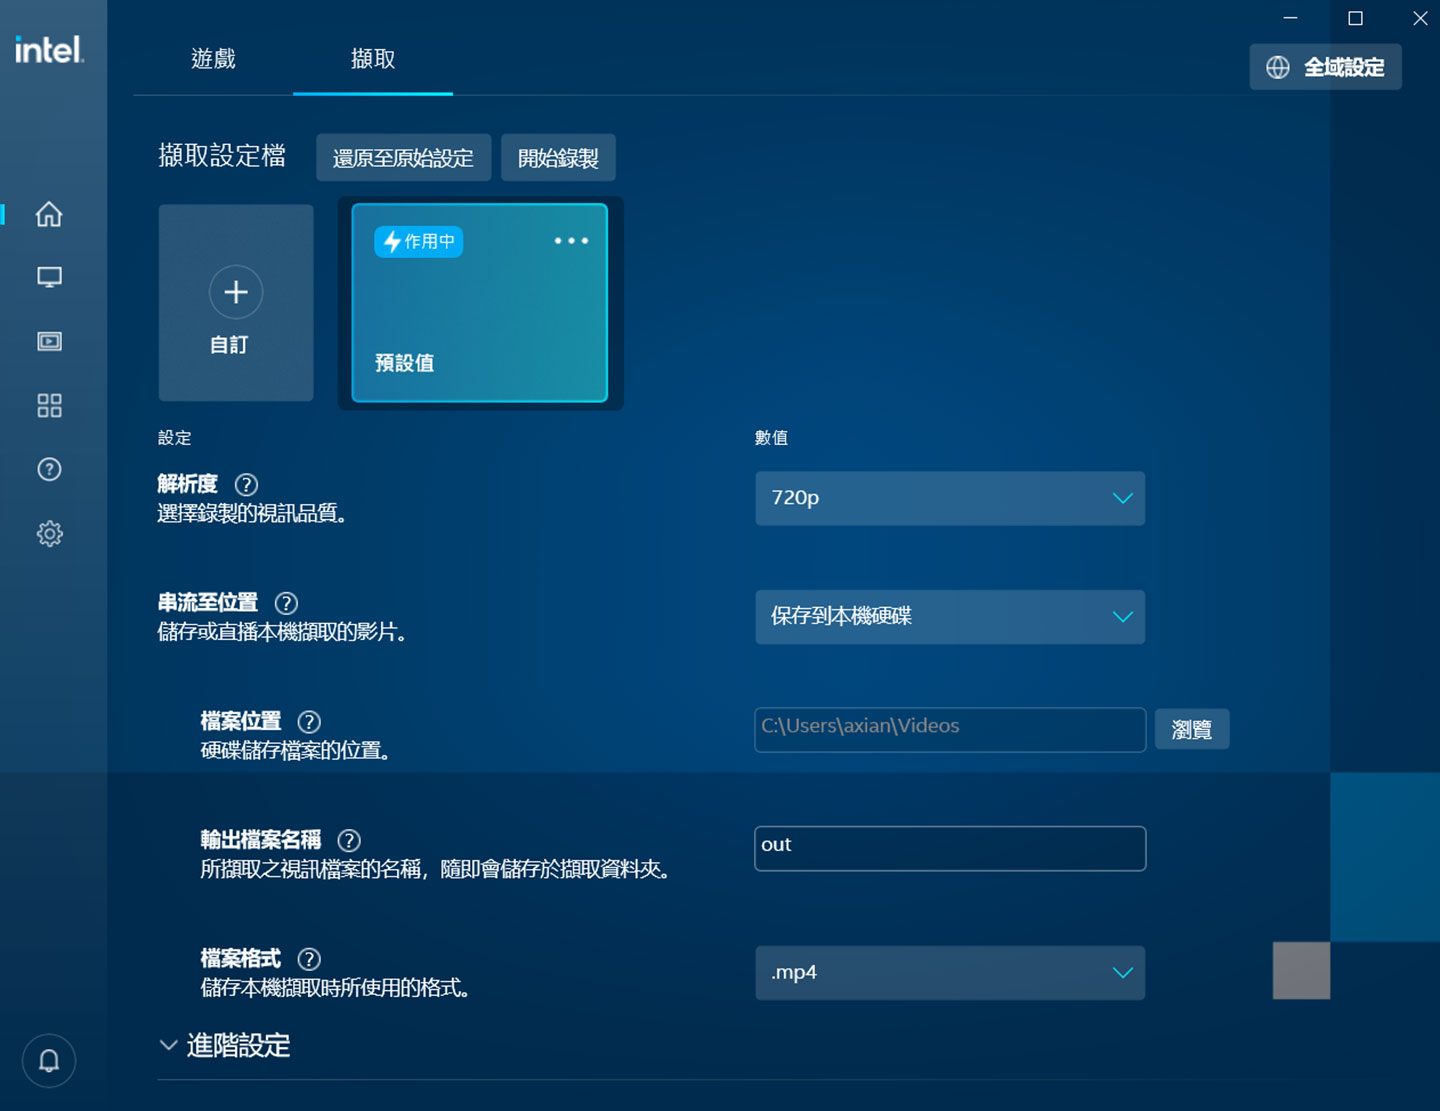
Task: Open the help tooltip beside 檔案格式
Action: pos(309,959)
